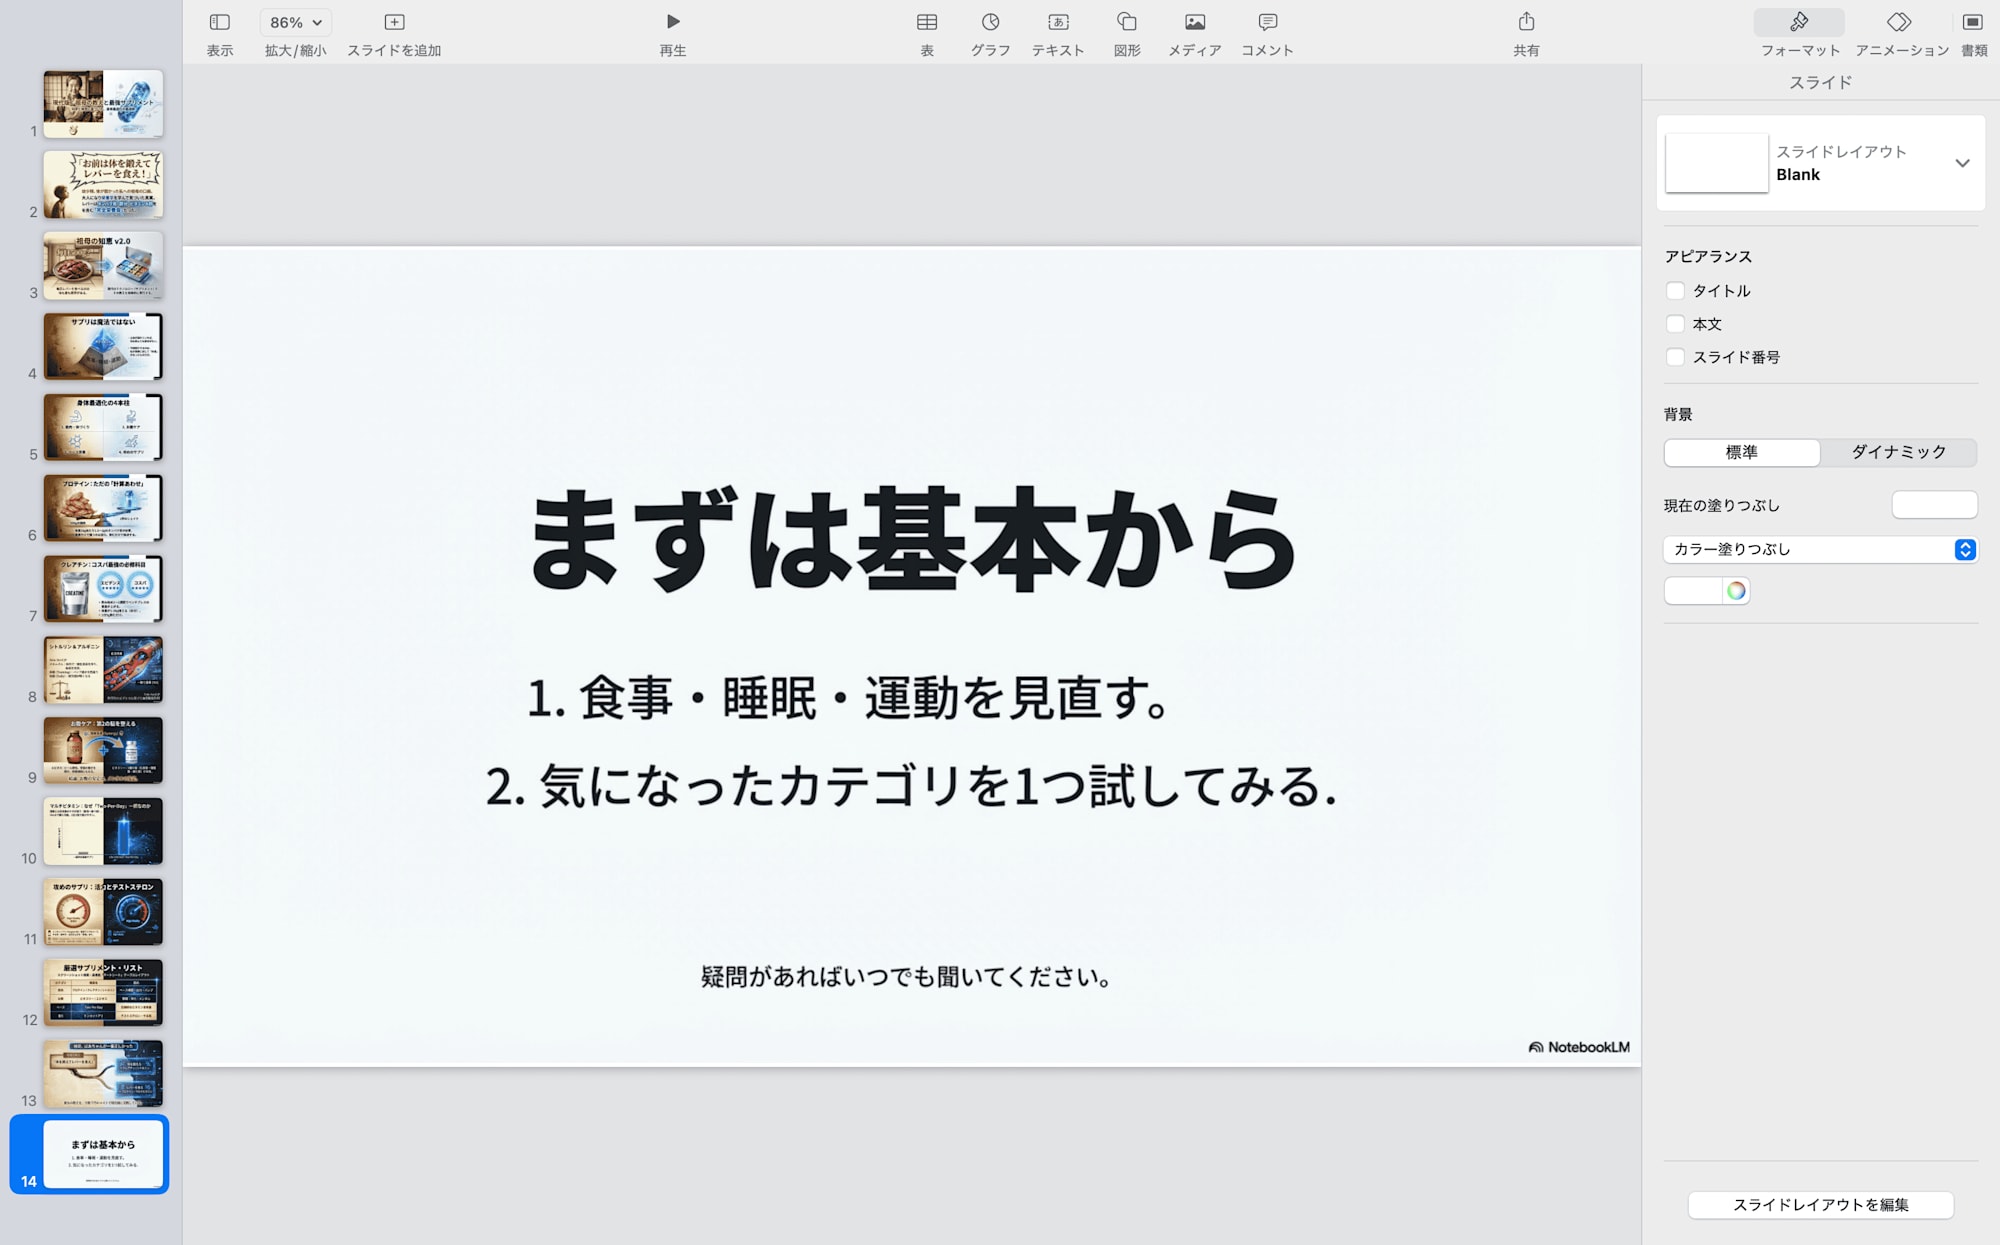Image resolution: width=2000 pixels, height=1245 pixels.
Task: Enable the スライド番号 checkbox
Action: (x=1676, y=357)
